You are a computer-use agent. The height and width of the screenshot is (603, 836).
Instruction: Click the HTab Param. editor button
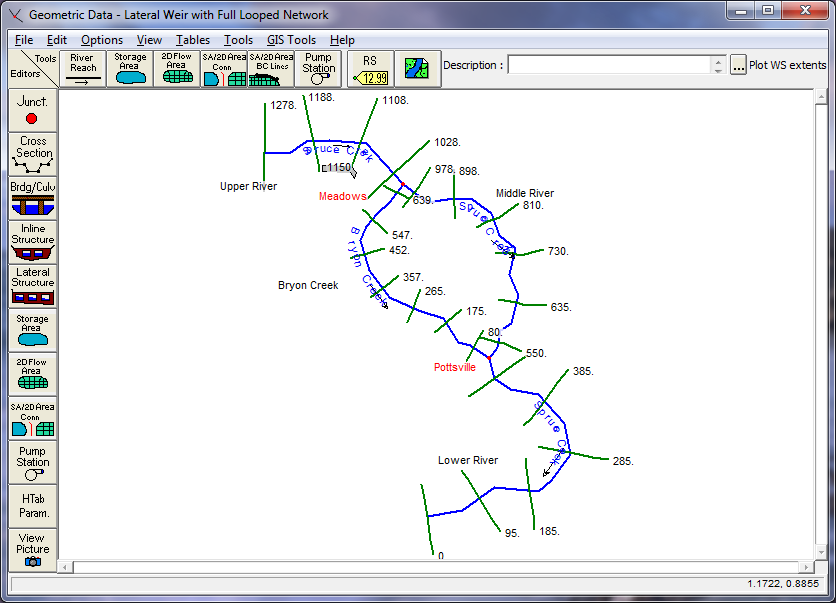(x=32, y=505)
